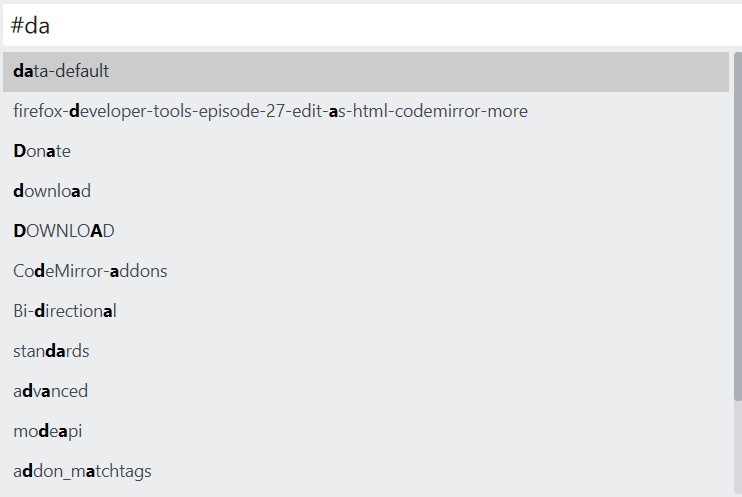Click the scrollbar track below the thumb
This screenshot has width=742, height=497.
738,449
